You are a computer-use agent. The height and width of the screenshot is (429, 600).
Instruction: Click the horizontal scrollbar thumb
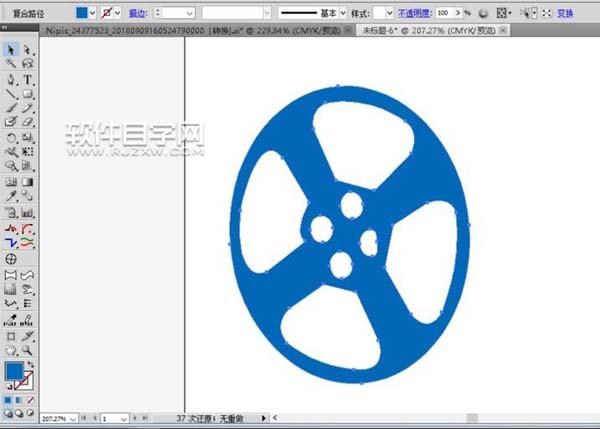pos(472,418)
